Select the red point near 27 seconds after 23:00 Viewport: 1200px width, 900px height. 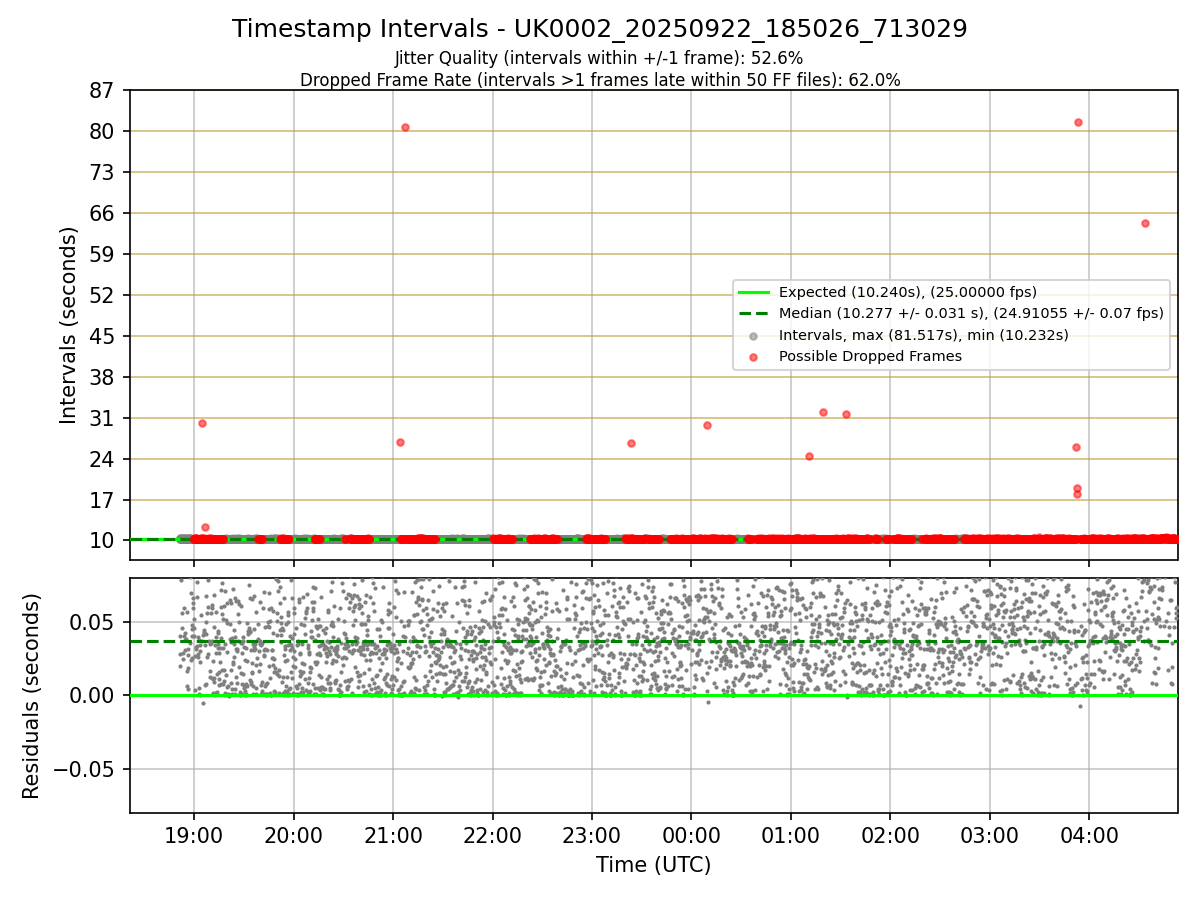coord(631,443)
